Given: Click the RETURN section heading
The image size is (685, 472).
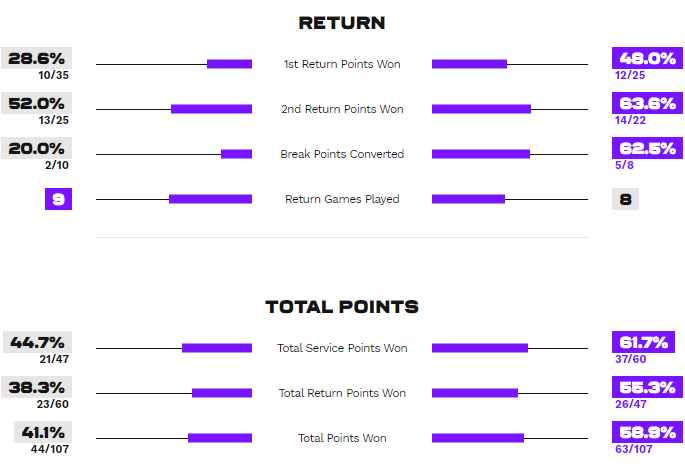Looking at the screenshot, I should pos(342,23).
